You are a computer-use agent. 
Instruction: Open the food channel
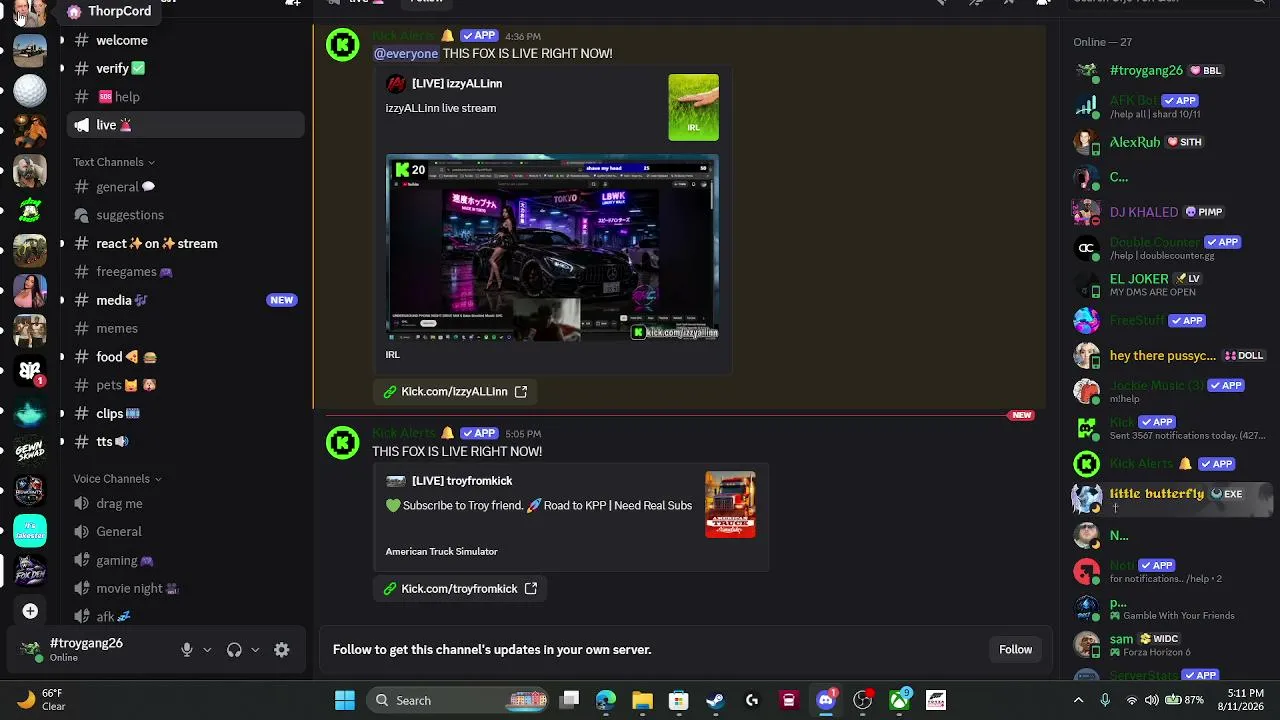pos(186,357)
